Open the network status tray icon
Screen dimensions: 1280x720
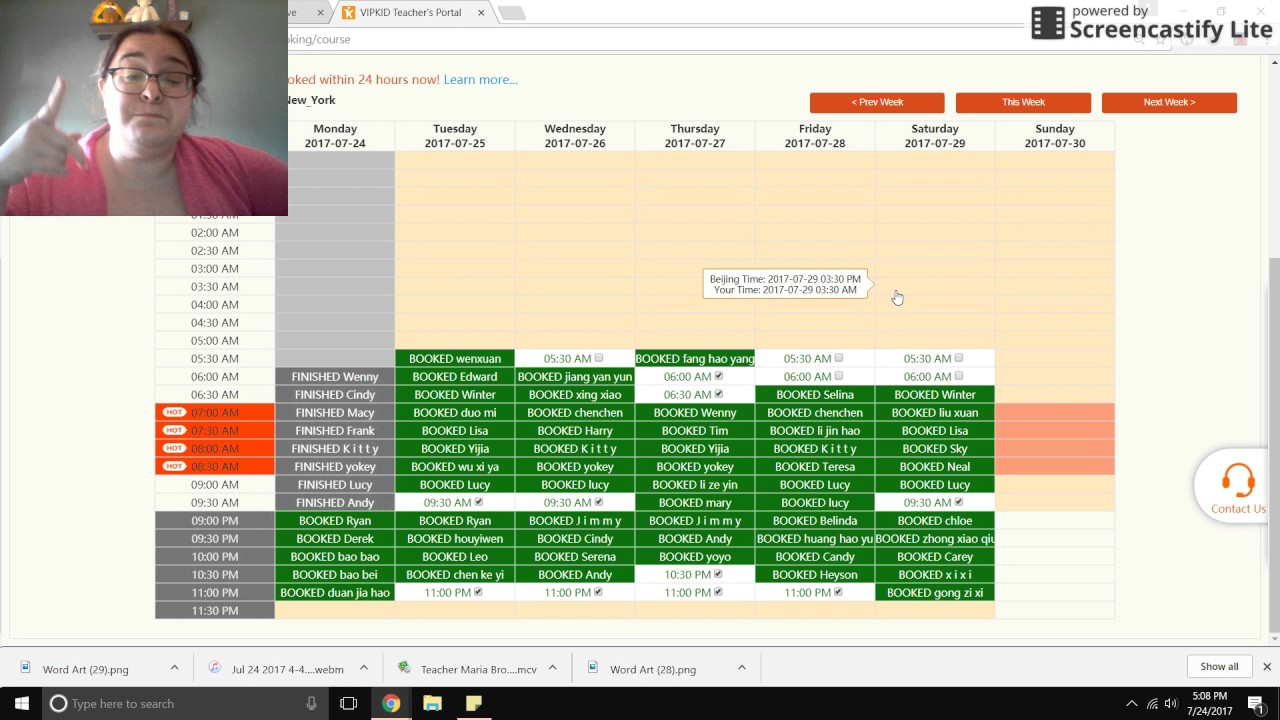[1152, 704]
